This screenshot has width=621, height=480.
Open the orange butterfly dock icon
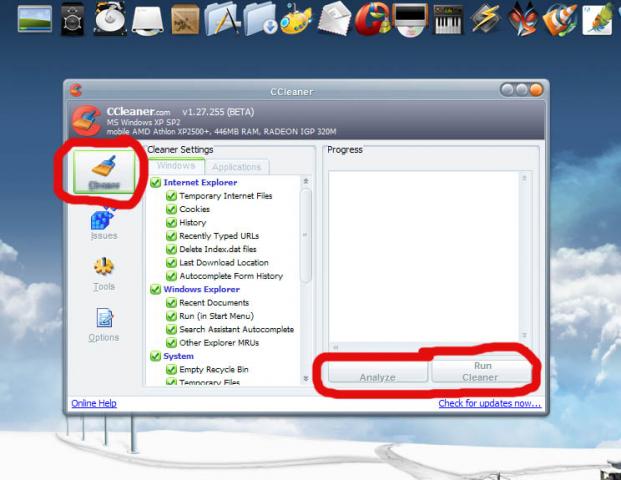click(x=523, y=19)
